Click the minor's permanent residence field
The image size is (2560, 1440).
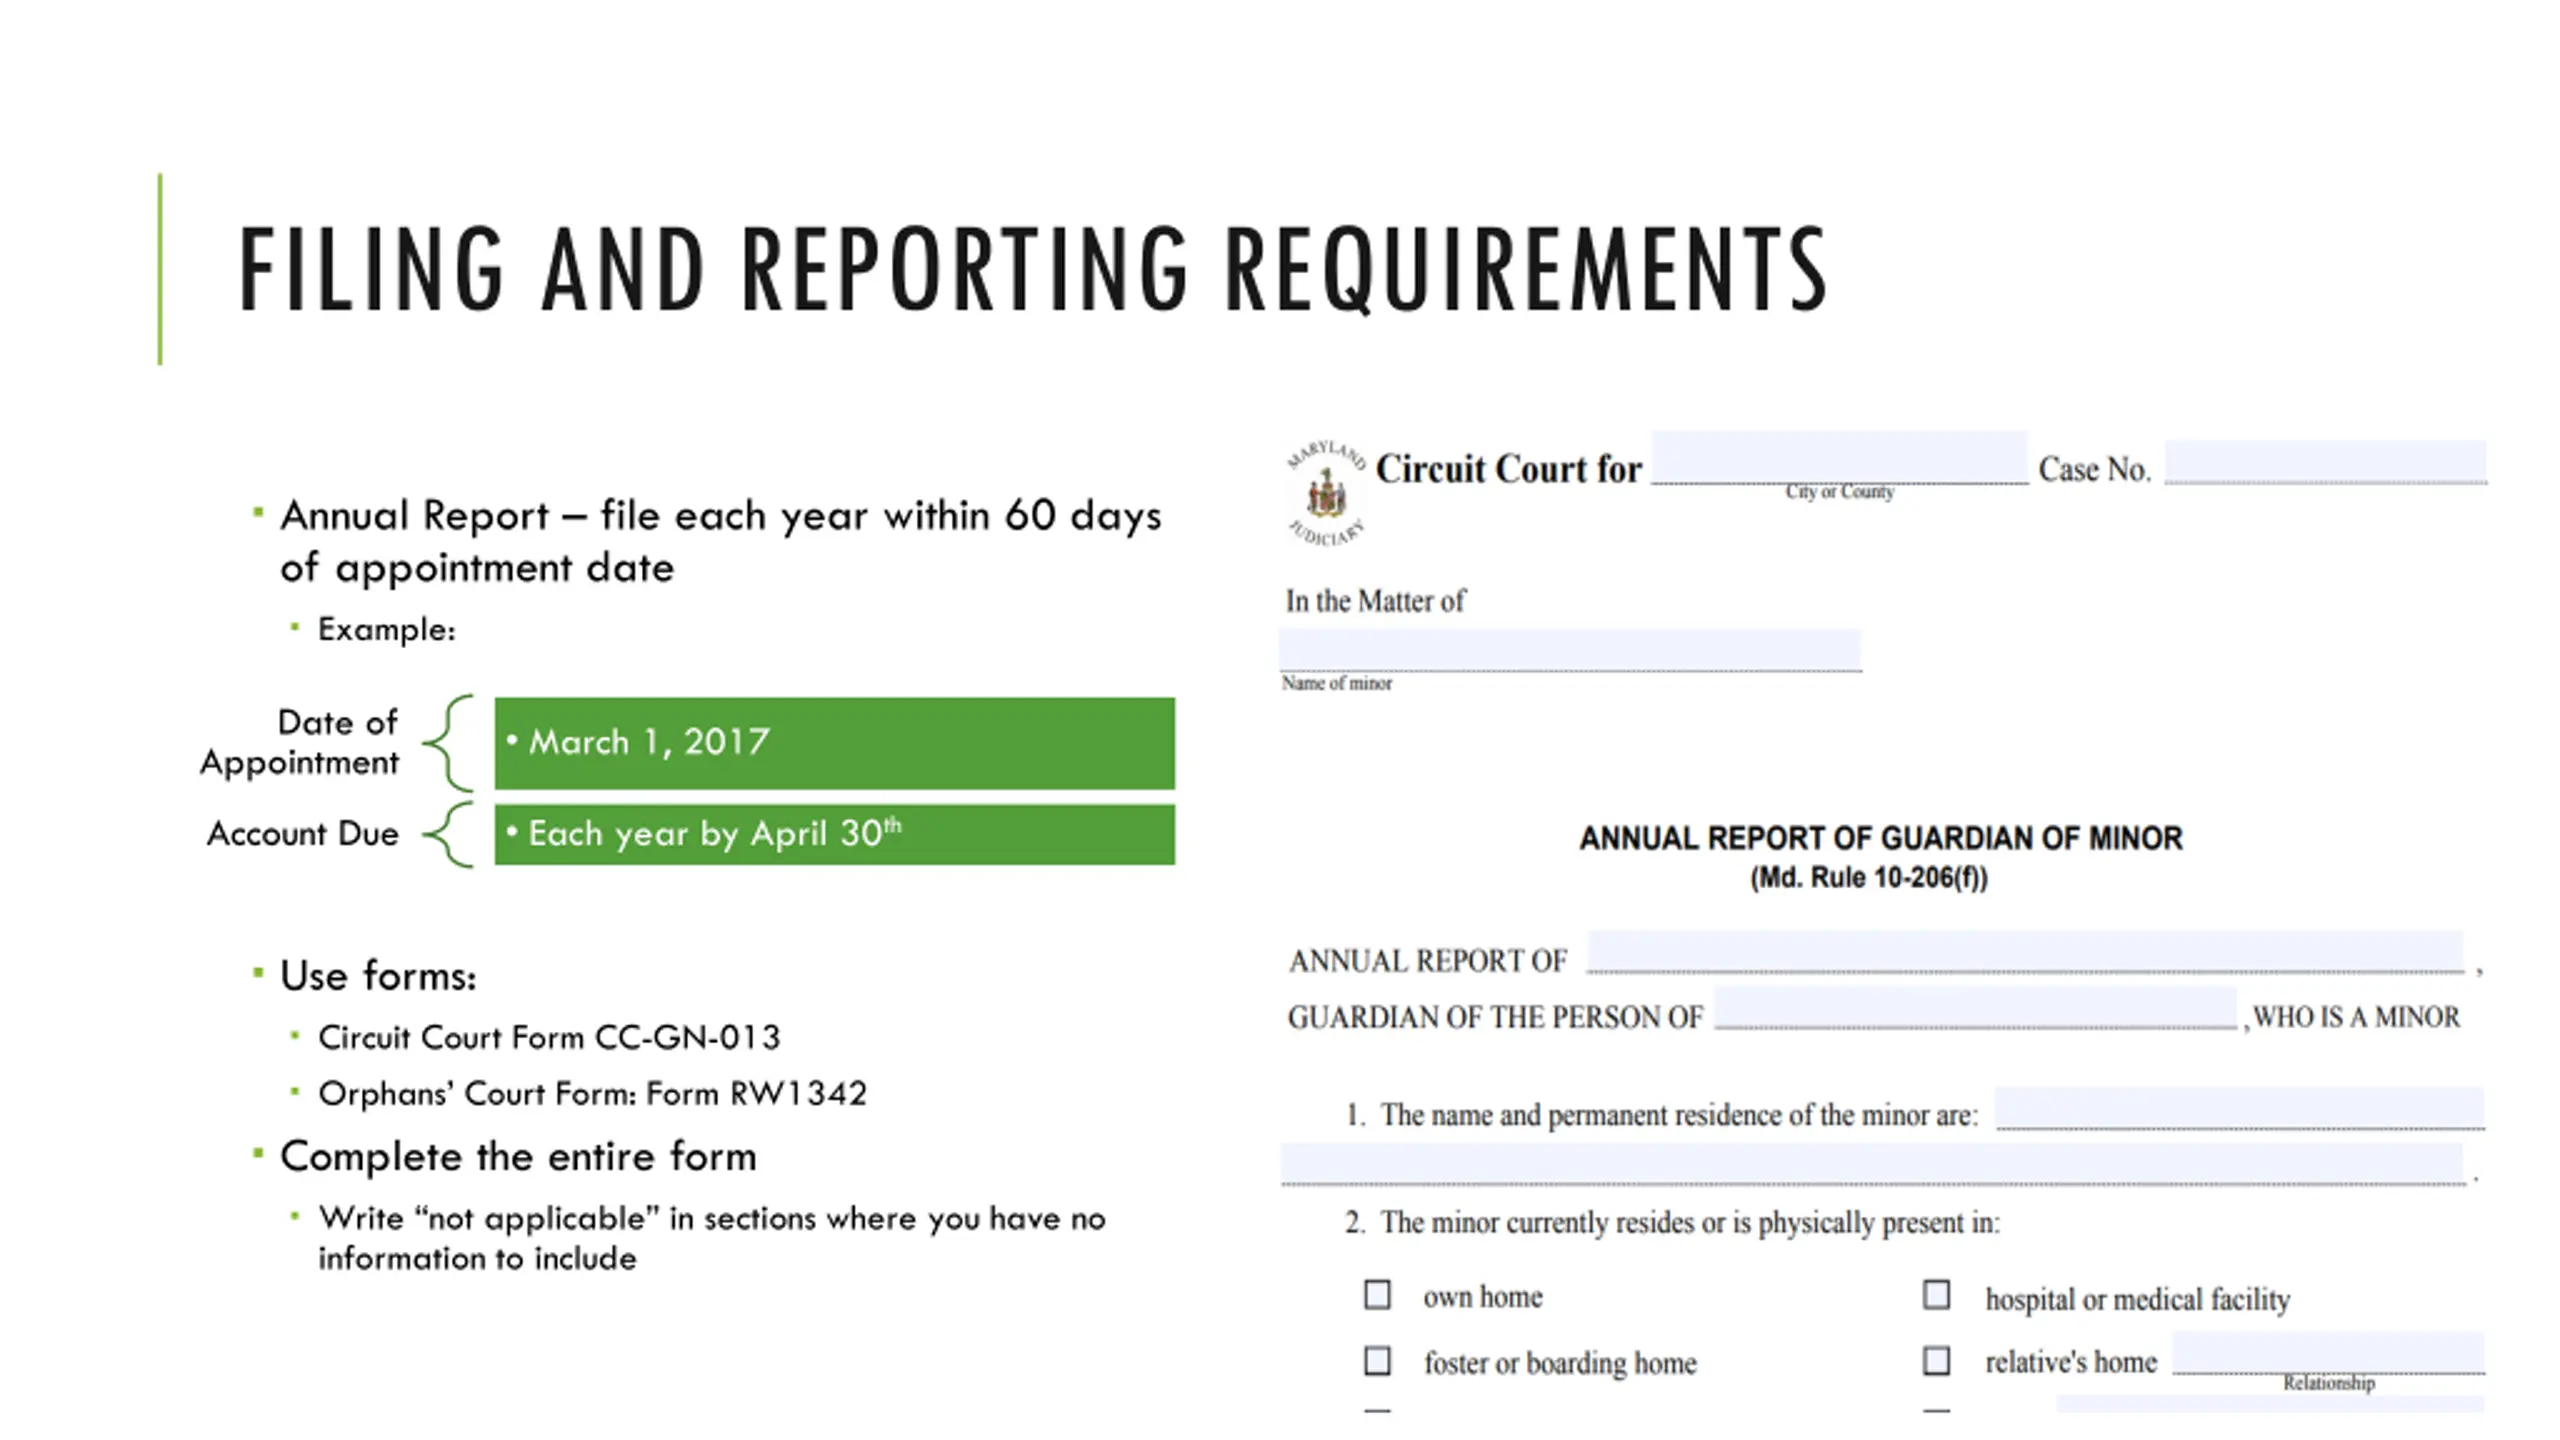pos(2240,1108)
